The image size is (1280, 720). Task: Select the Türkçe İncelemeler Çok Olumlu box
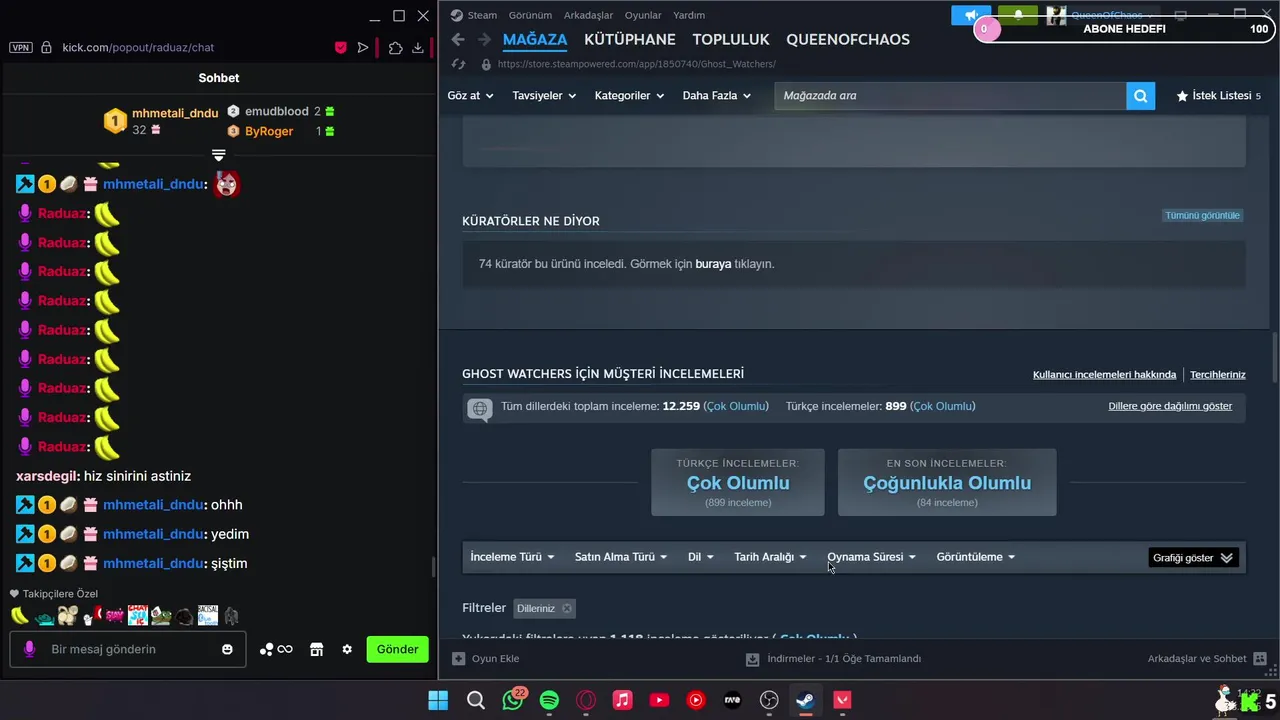738,482
